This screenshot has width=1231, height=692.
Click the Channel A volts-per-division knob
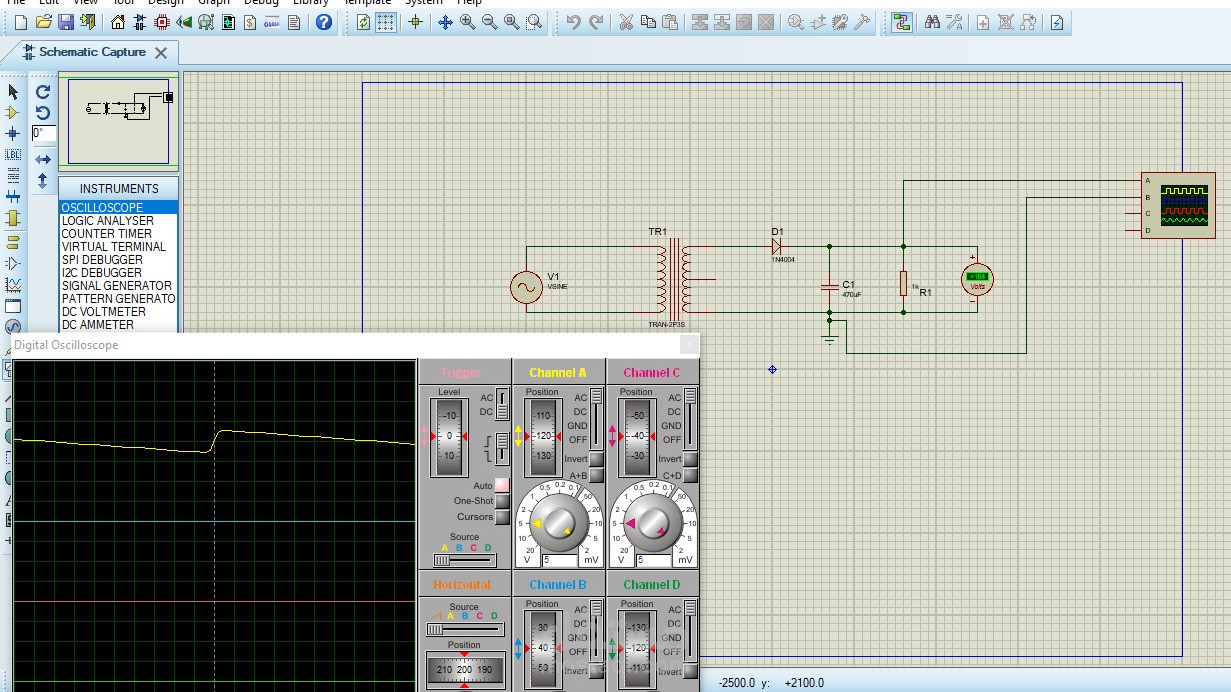559,523
